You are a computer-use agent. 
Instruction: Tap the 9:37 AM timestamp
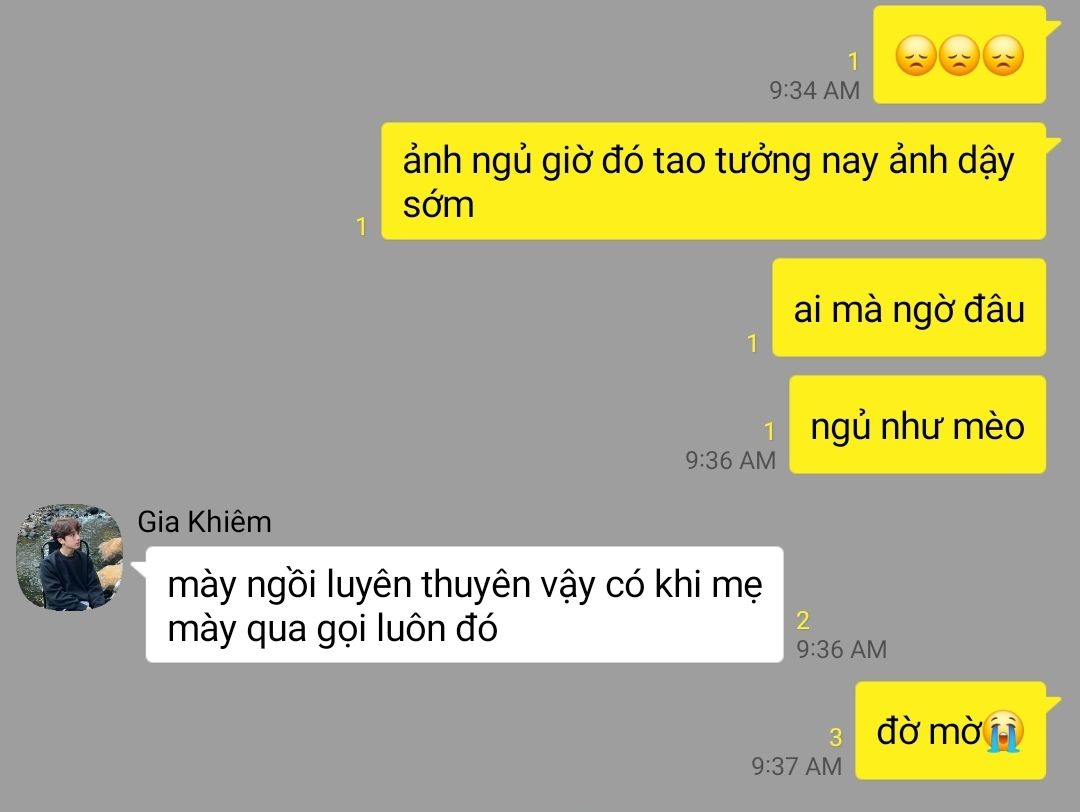(797, 766)
